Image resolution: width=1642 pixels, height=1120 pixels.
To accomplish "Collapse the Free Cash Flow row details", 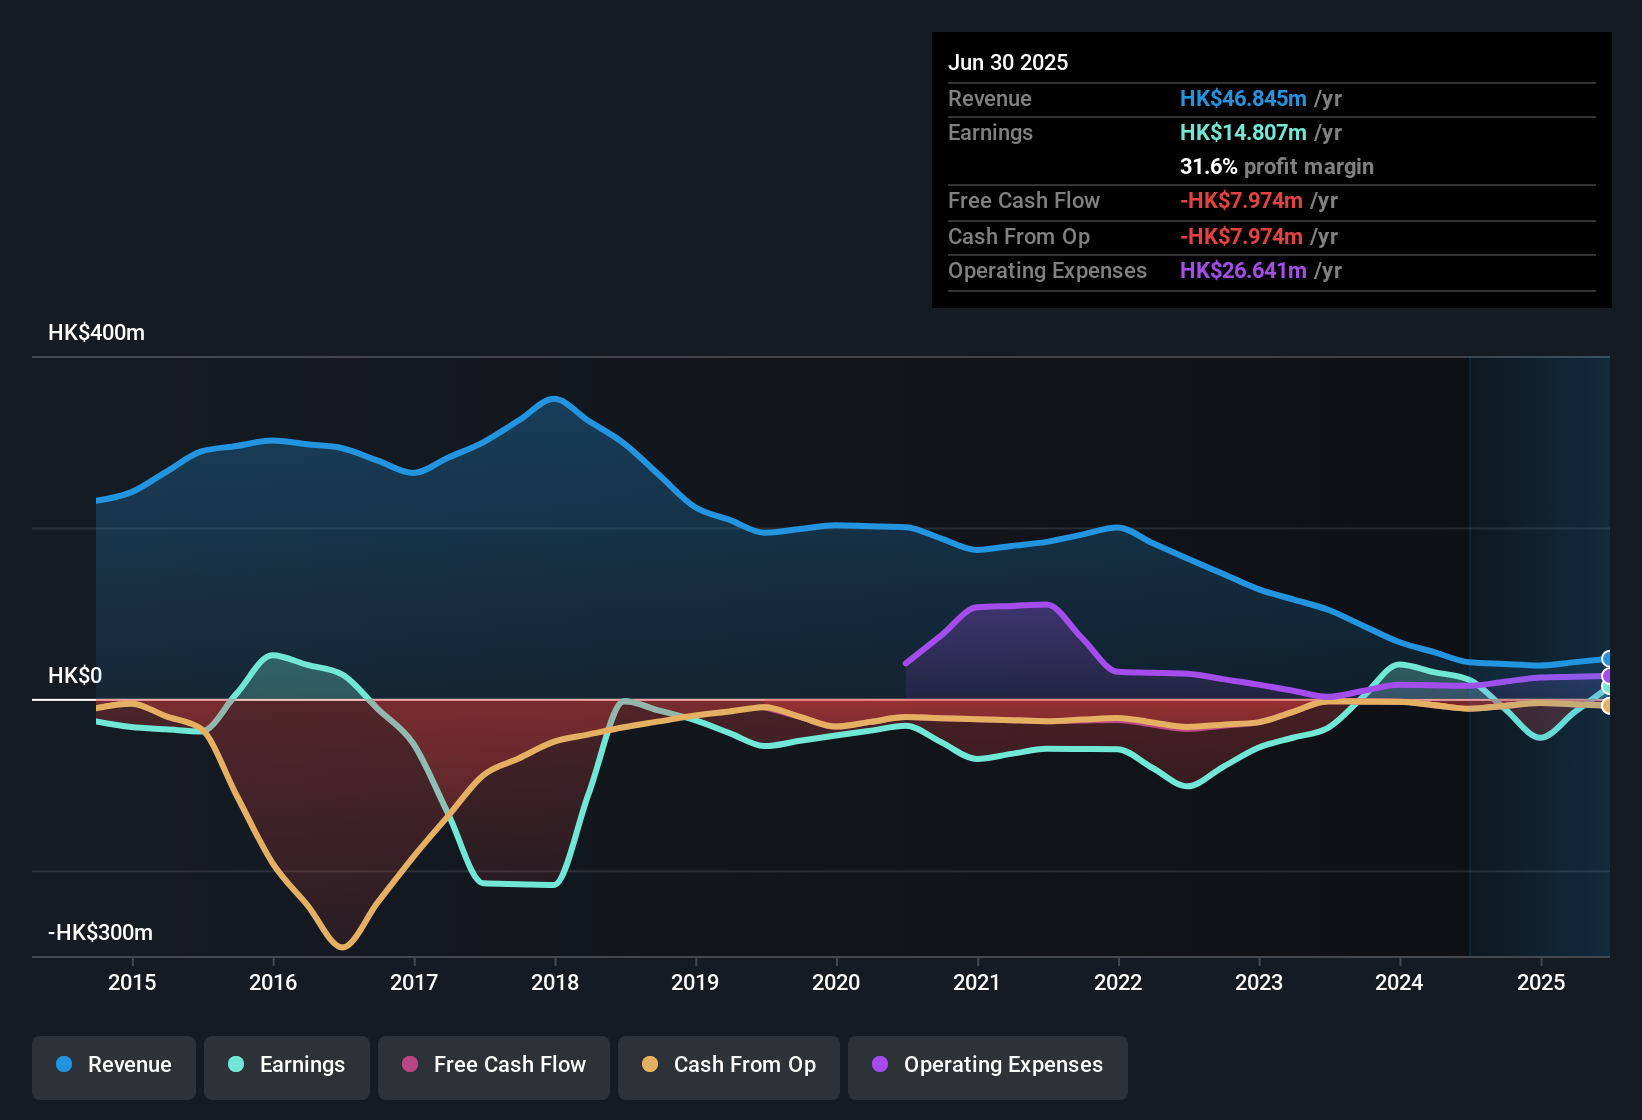I will click(1024, 201).
